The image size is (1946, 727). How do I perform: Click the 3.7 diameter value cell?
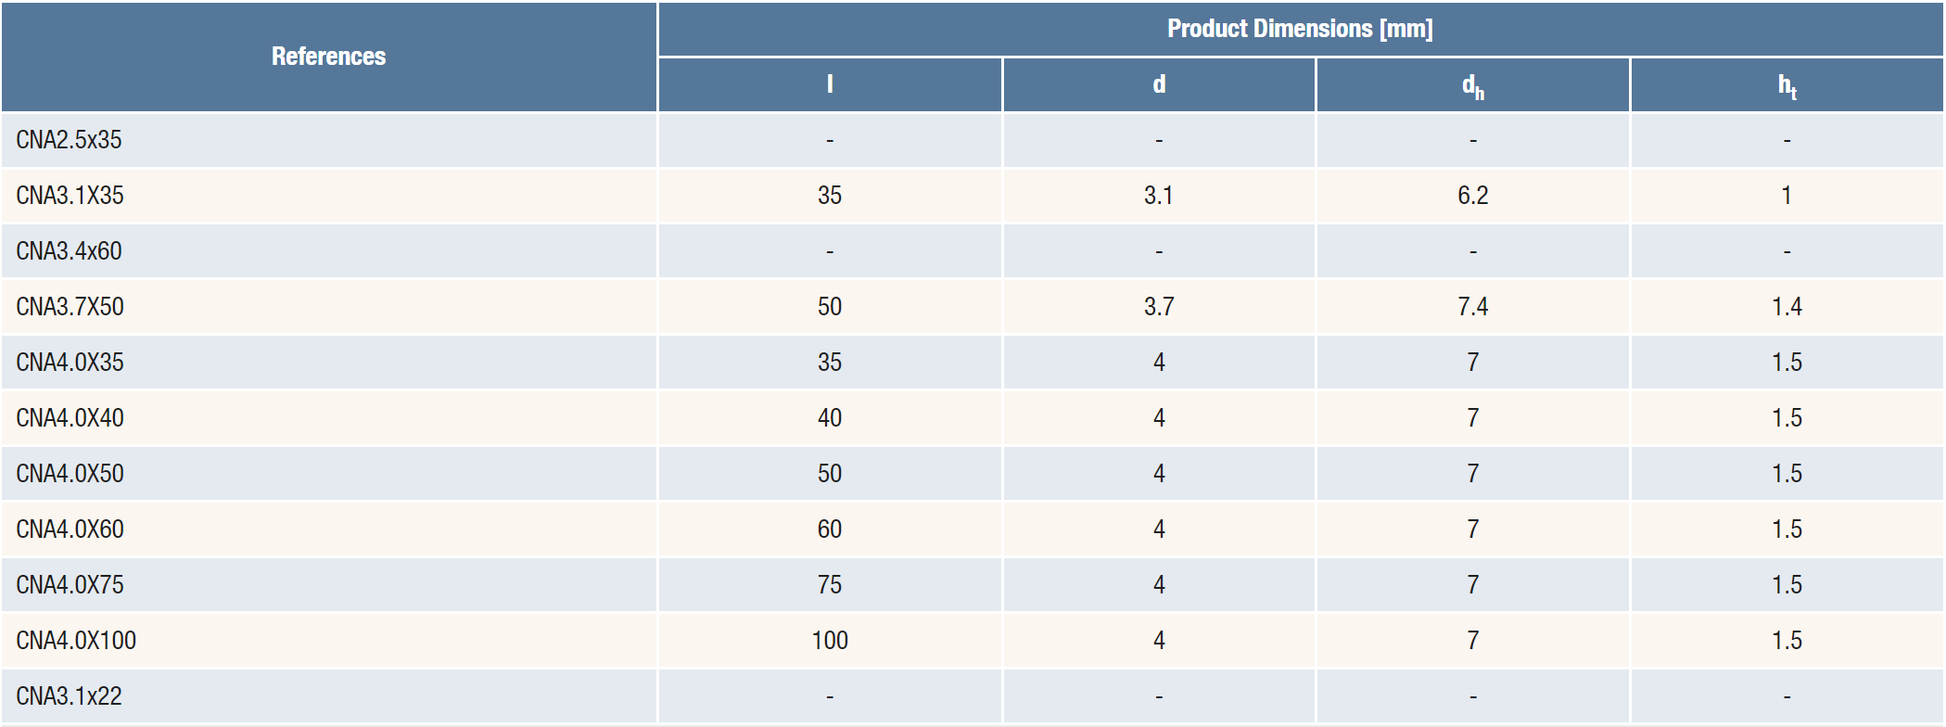pos(1158,307)
